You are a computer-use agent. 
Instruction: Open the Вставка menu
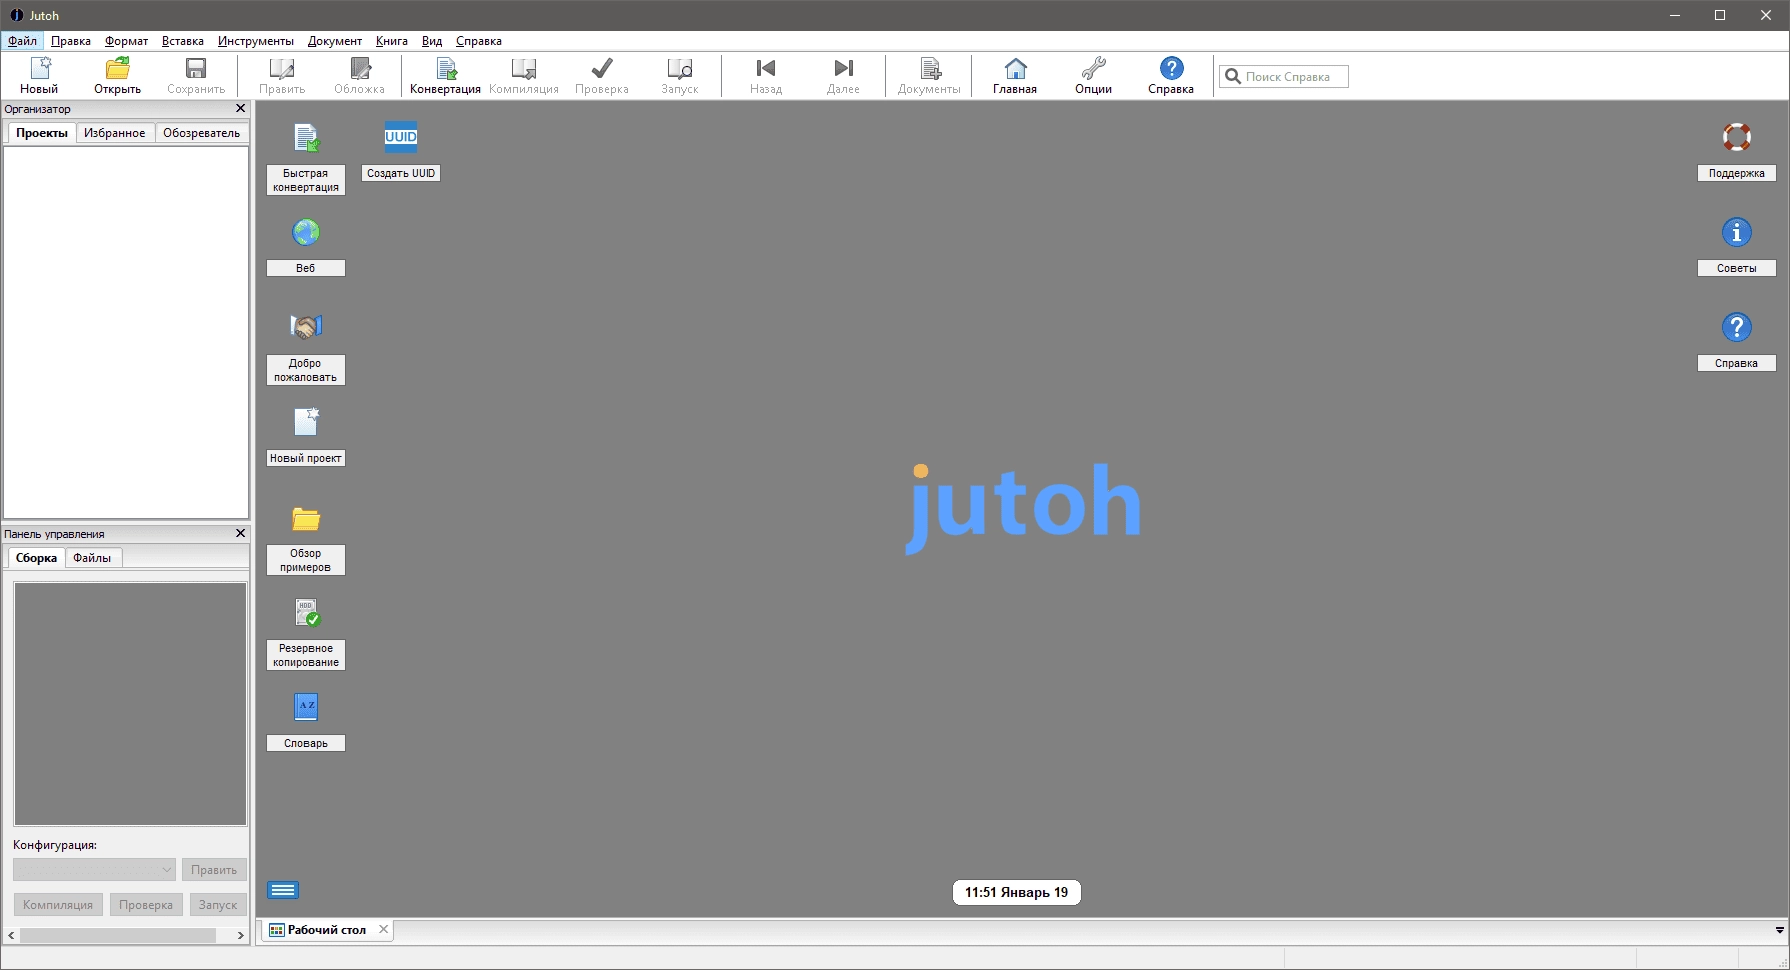tap(183, 41)
